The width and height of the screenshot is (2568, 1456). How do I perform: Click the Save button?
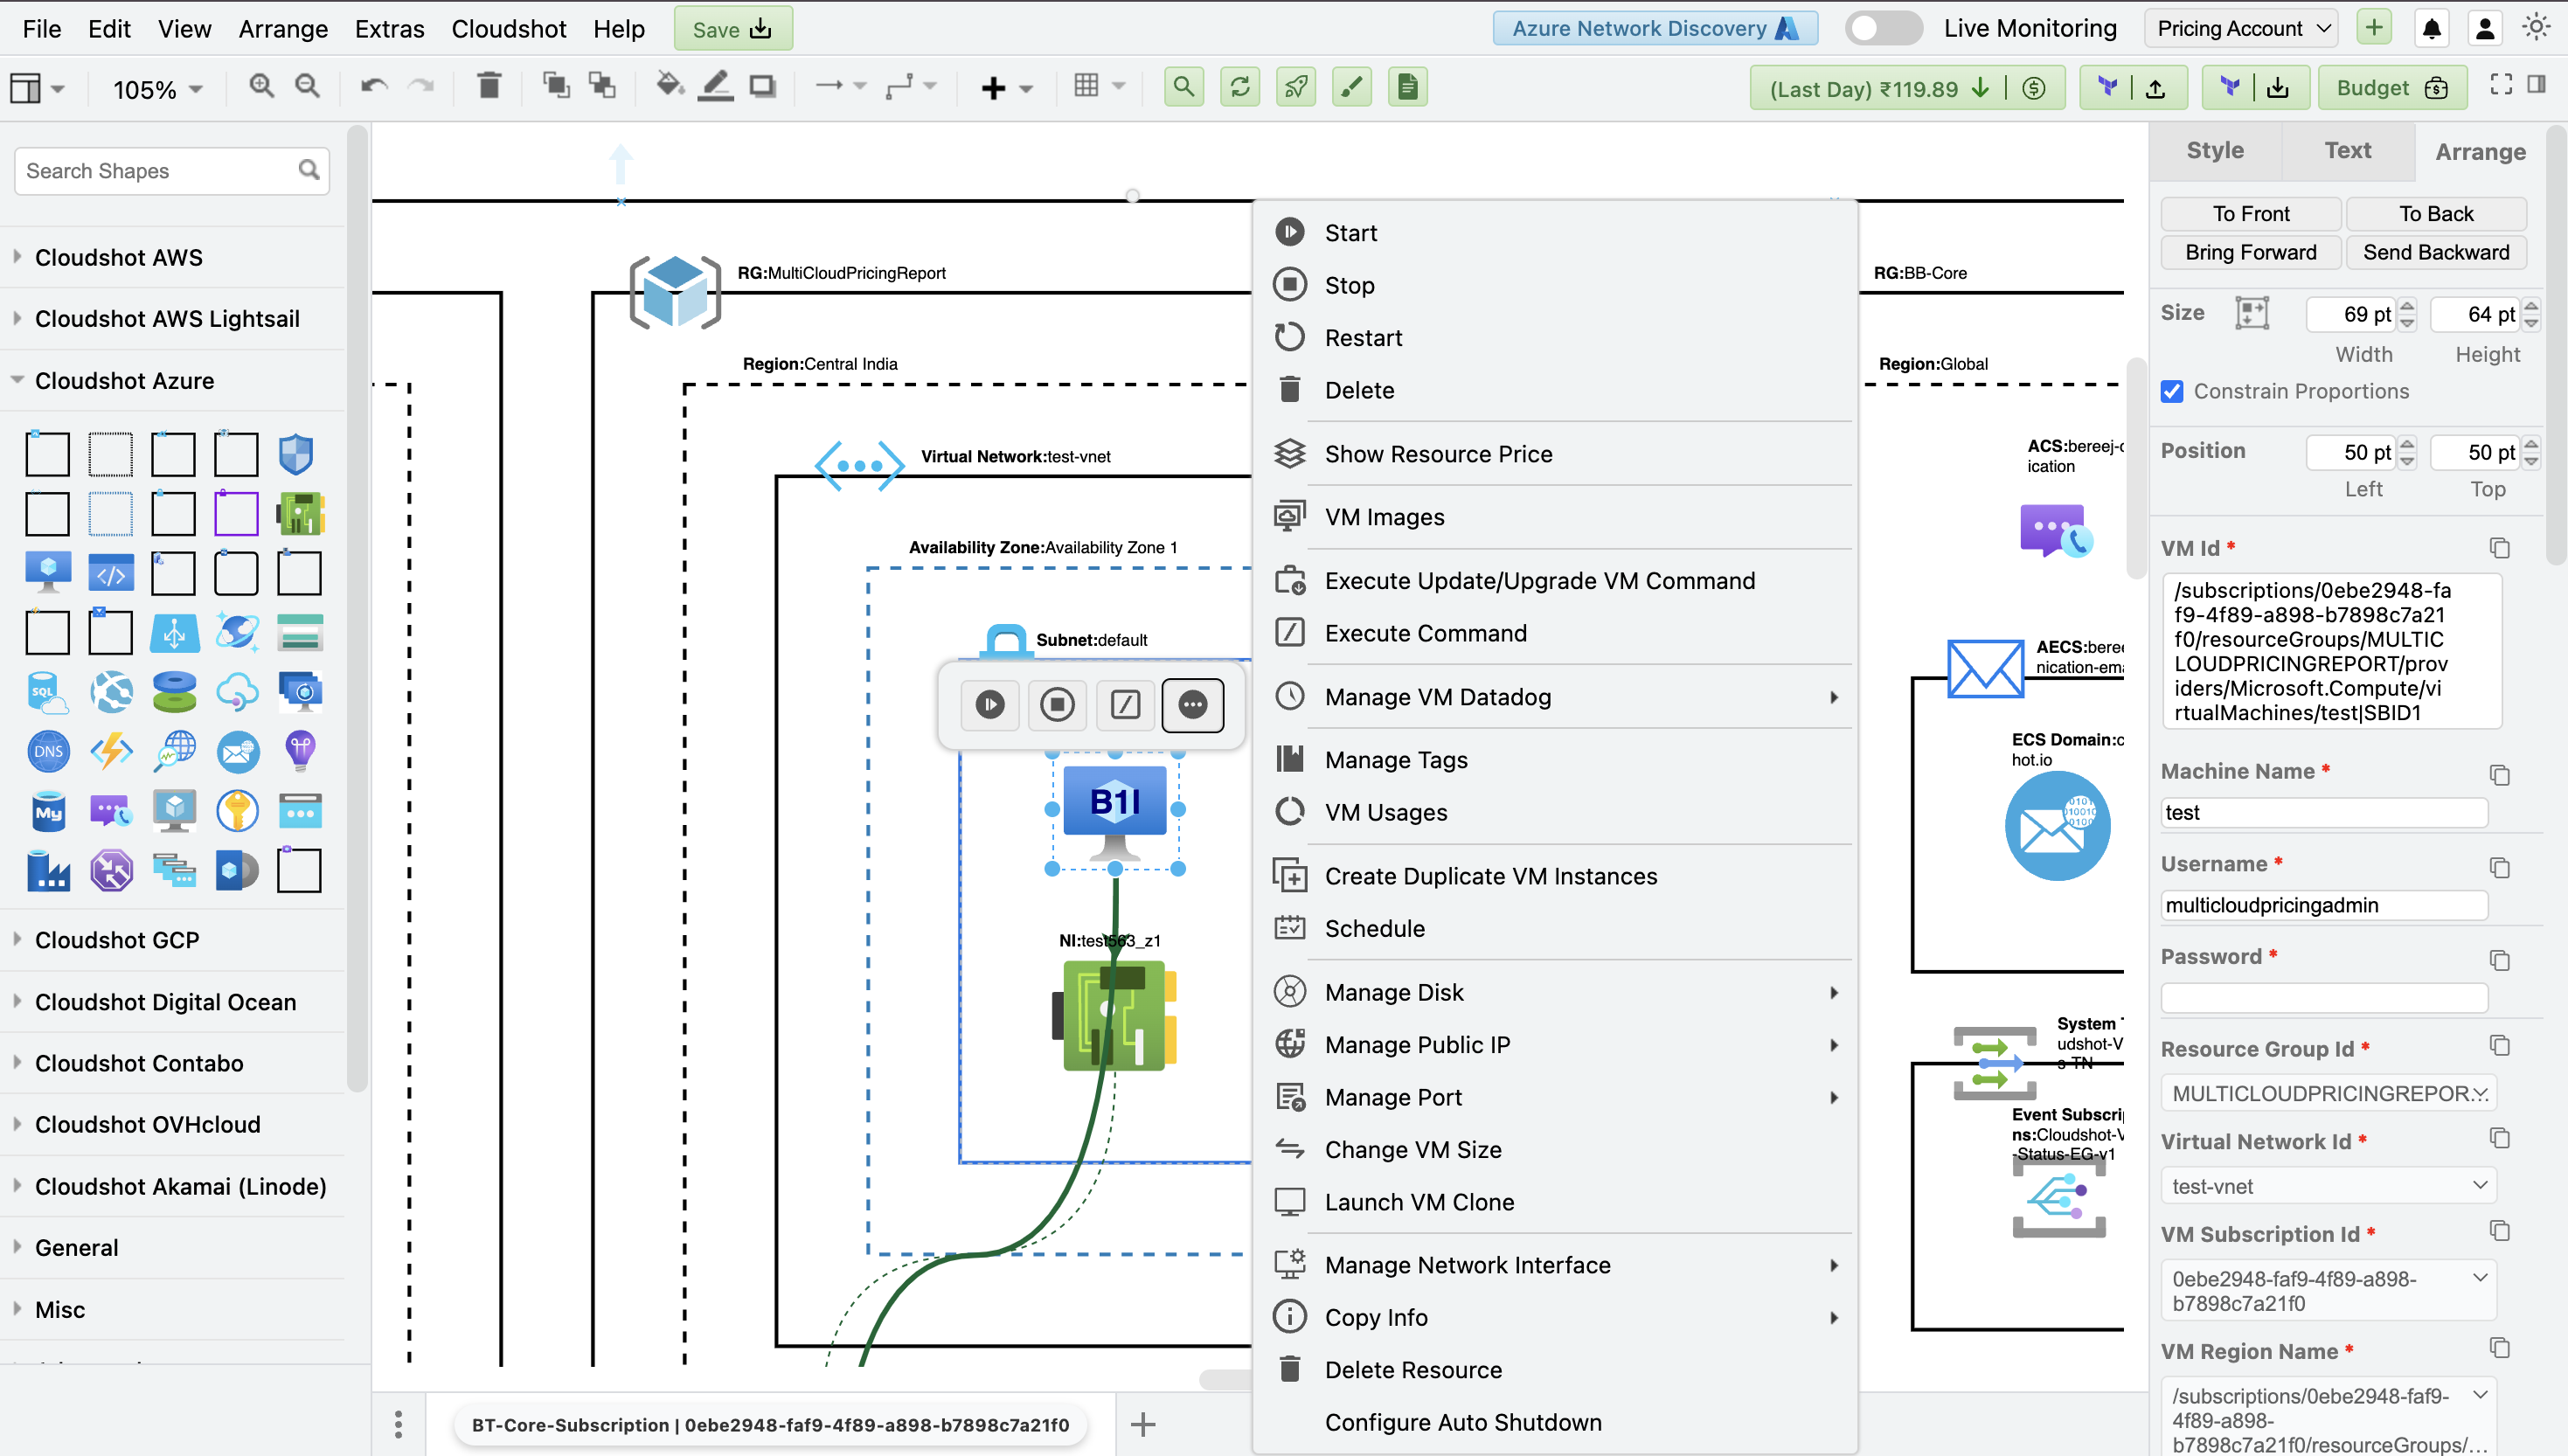click(x=733, y=29)
